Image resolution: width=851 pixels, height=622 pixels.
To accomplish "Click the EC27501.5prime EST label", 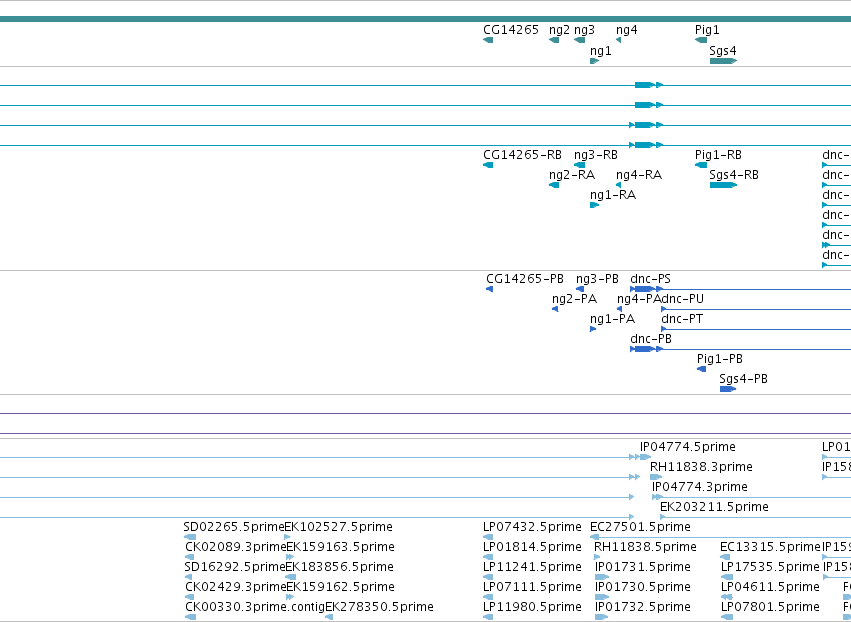I will [x=640, y=527].
